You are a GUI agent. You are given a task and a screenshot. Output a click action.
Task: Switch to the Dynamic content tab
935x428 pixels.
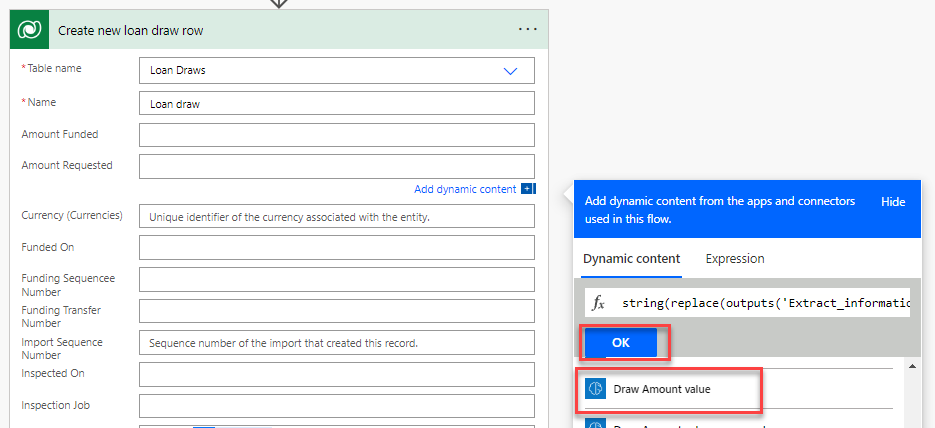tap(631, 259)
